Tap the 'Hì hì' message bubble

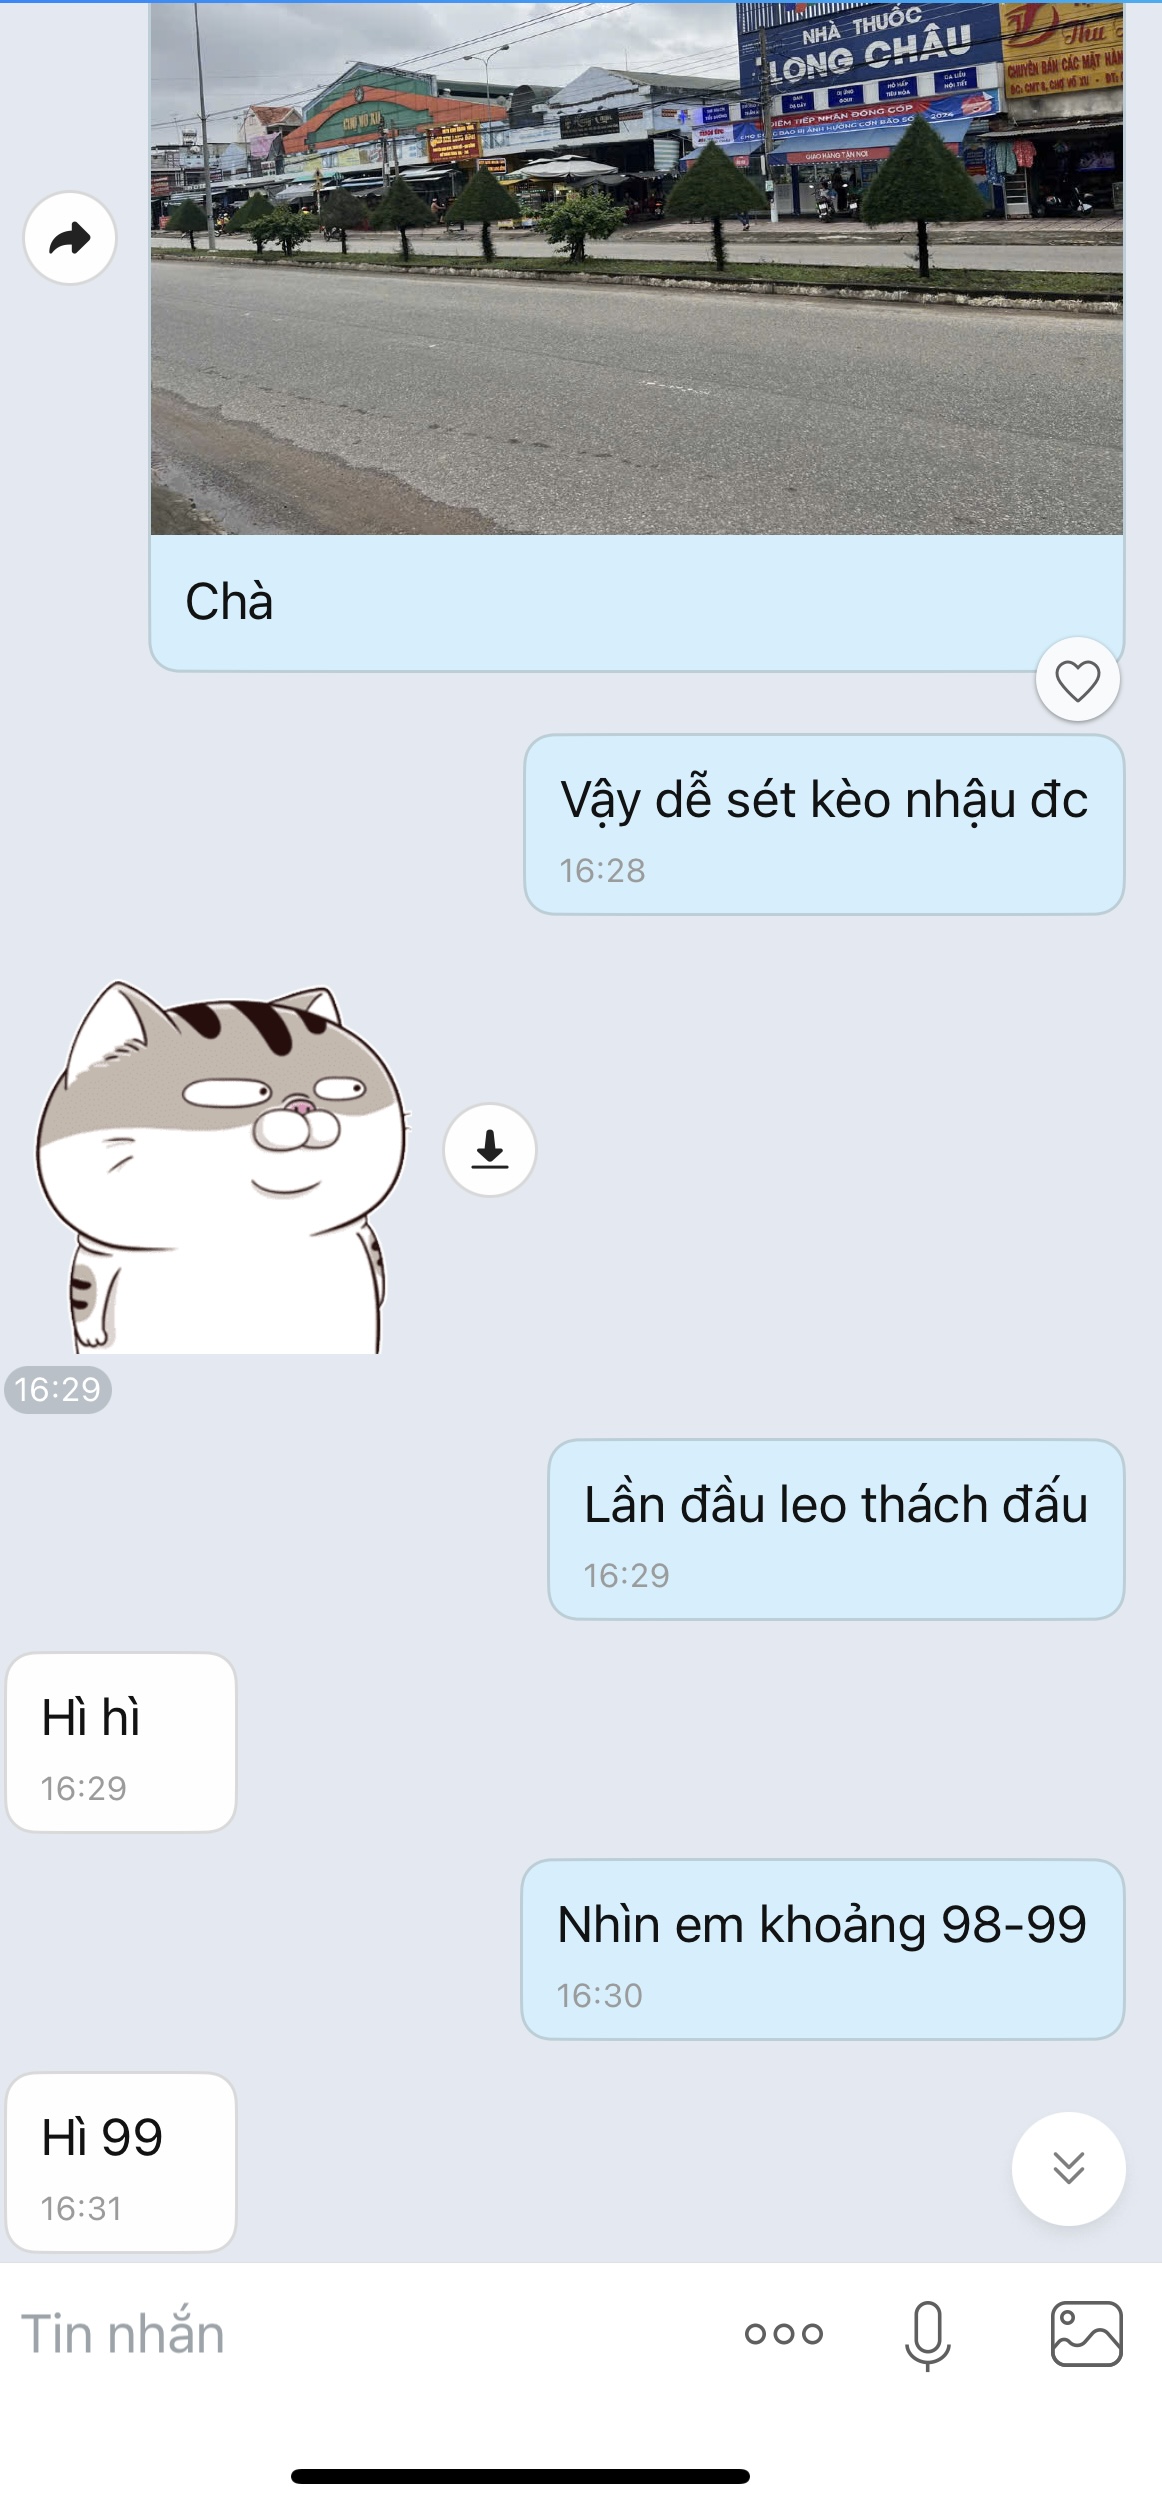pos(121,1742)
